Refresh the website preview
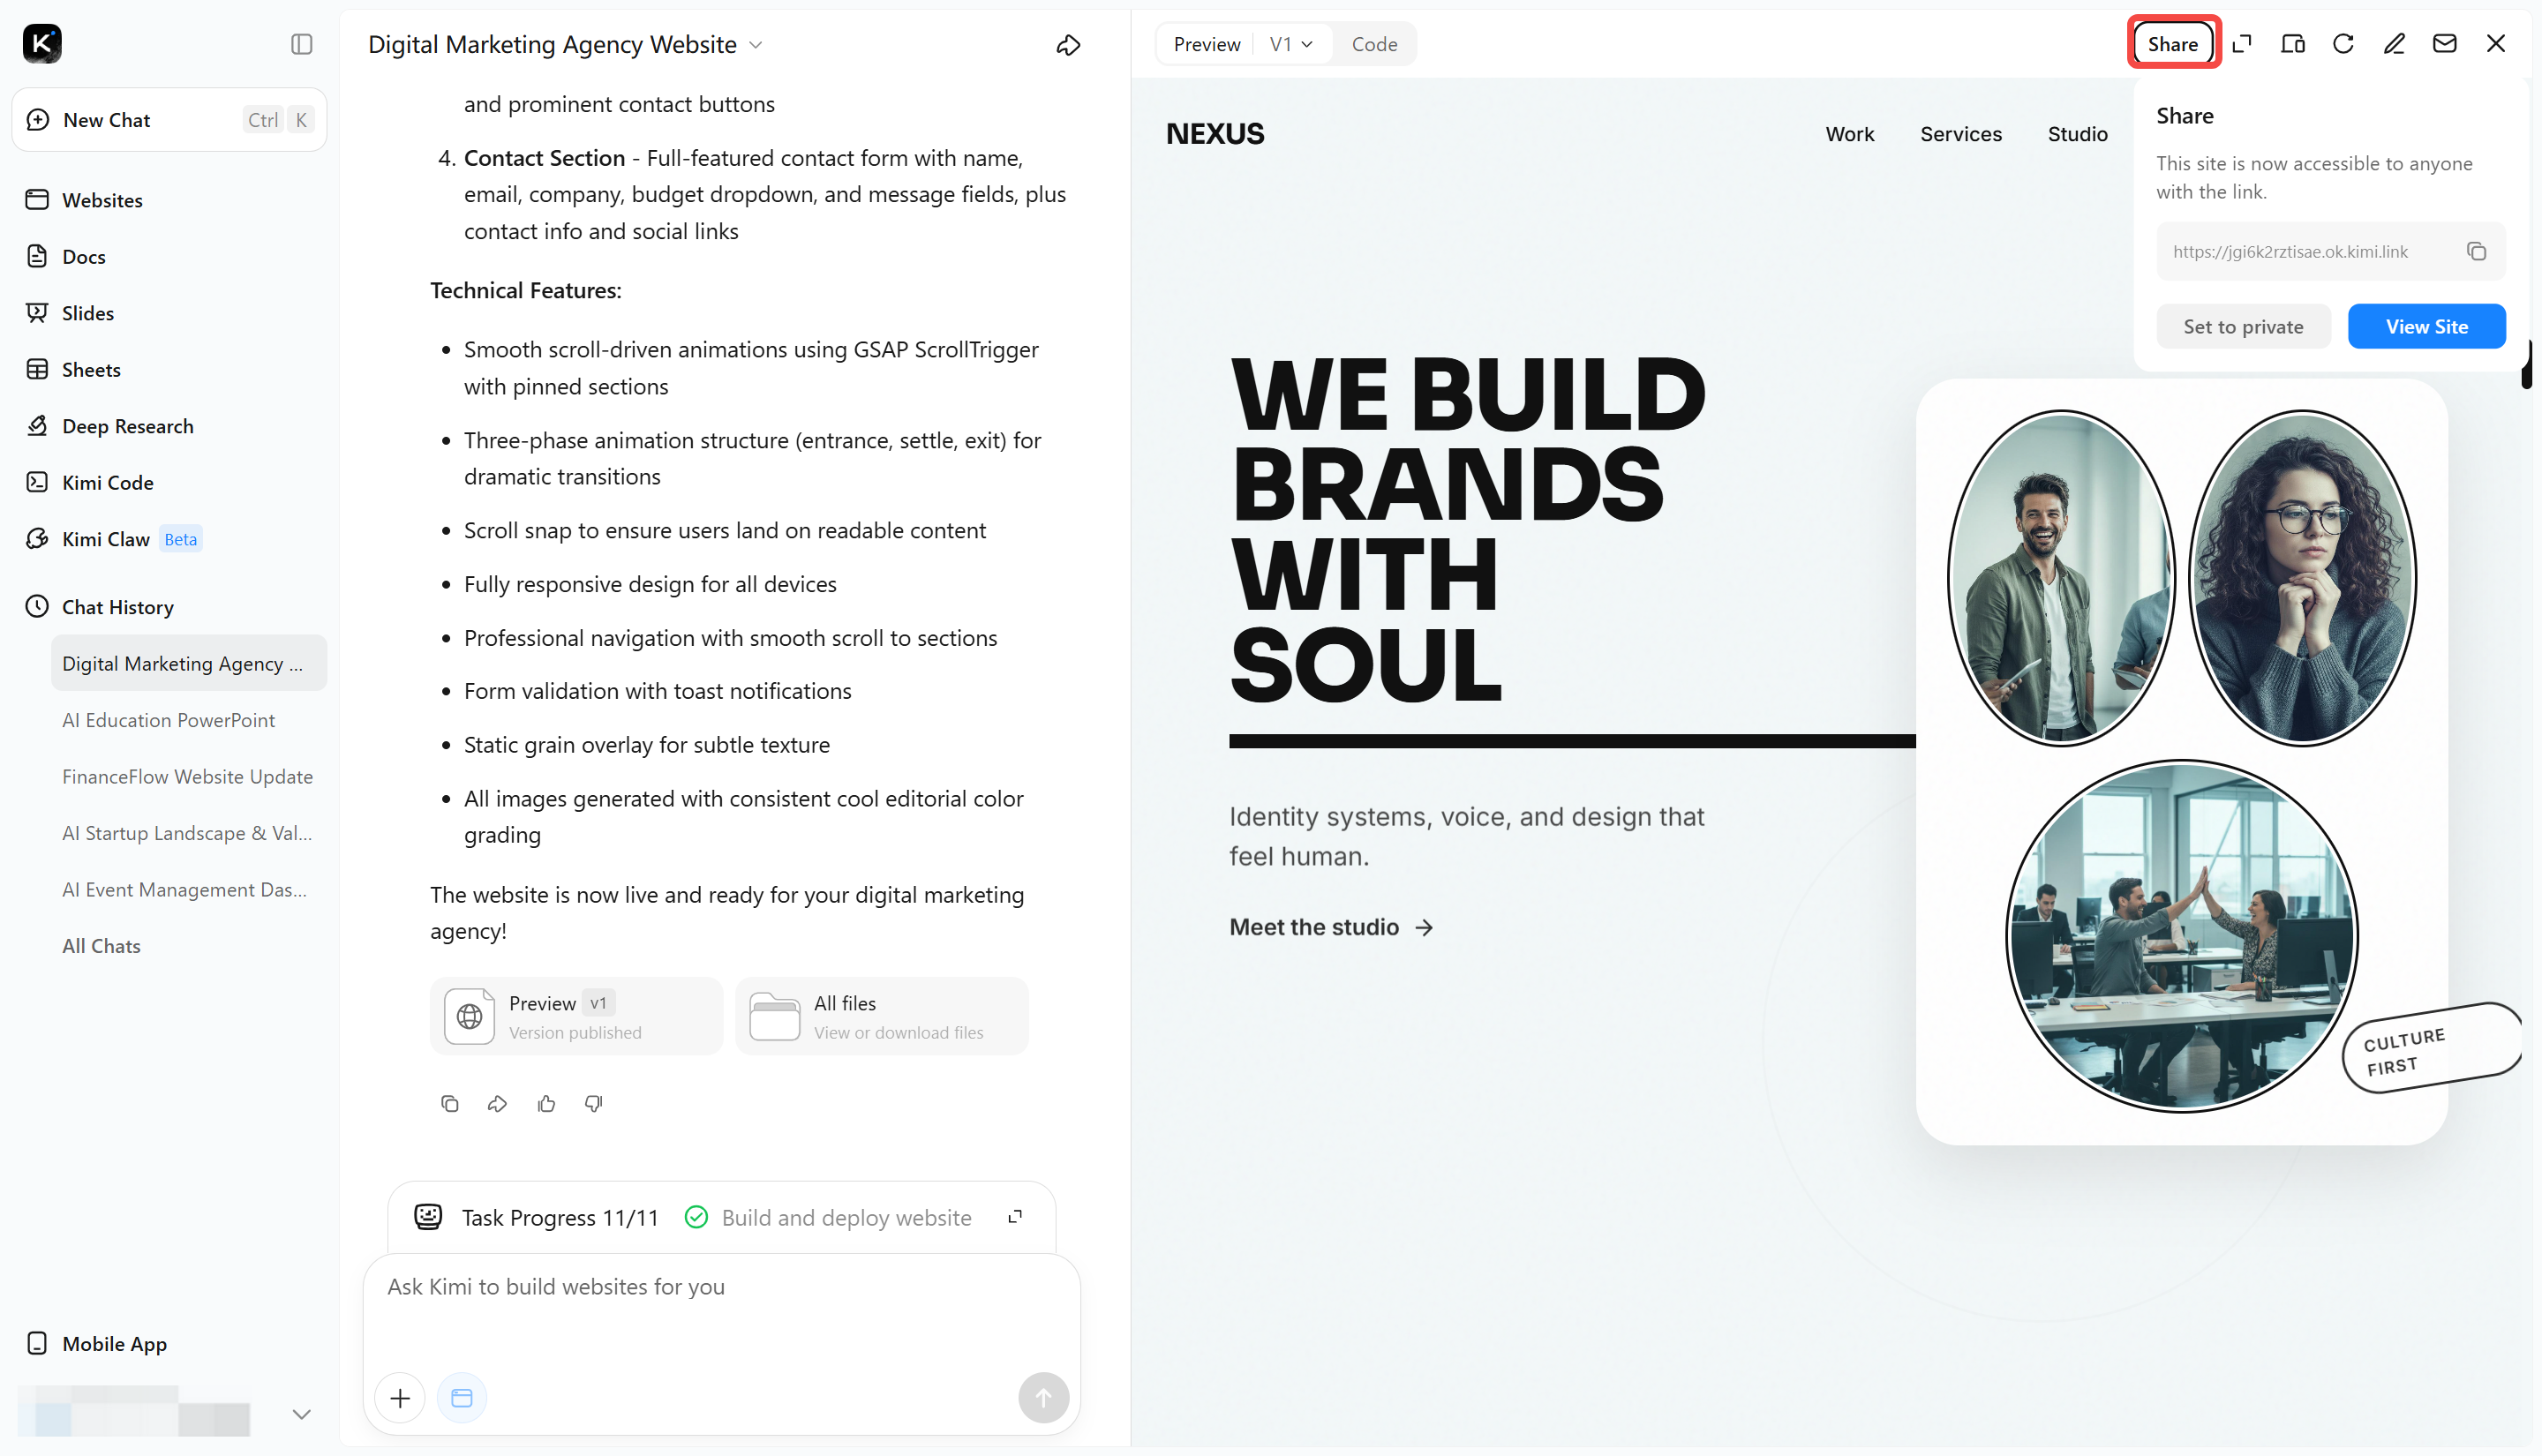This screenshot has width=2542, height=1456. (2343, 44)
